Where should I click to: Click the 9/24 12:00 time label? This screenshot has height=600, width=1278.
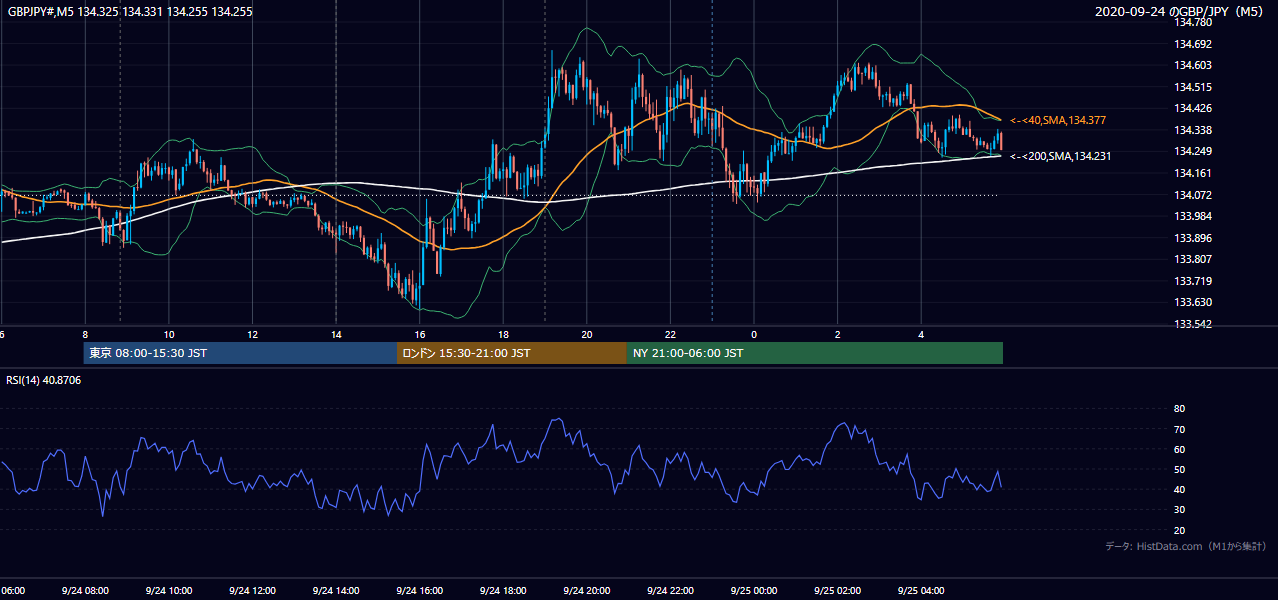[x=252, y=591]
